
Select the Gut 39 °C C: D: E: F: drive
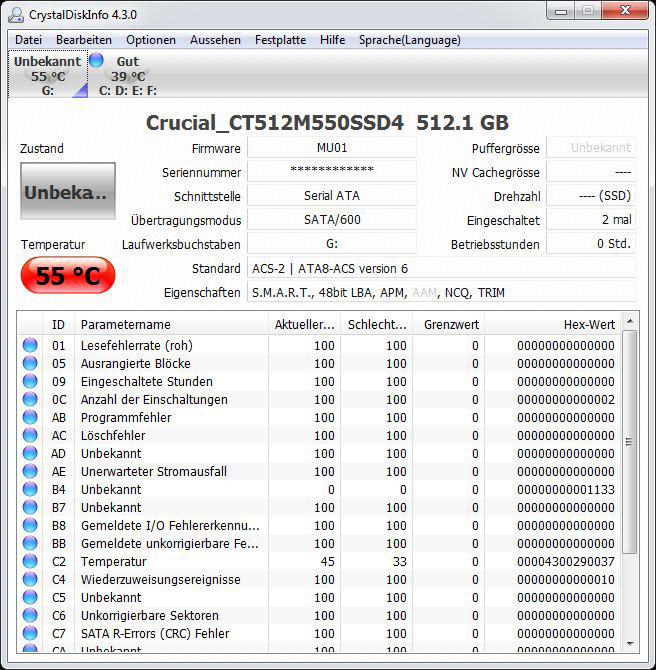(128, 76)
